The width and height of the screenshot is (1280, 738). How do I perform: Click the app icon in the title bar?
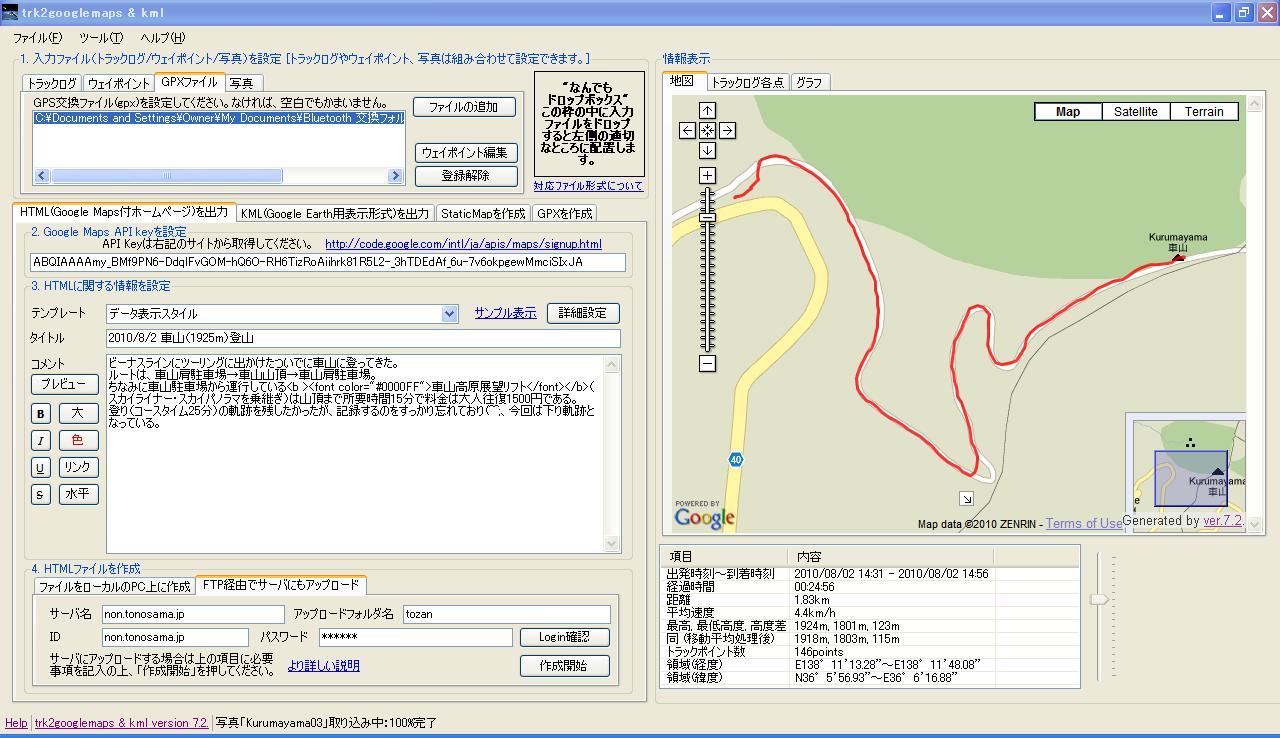(10, 12)
